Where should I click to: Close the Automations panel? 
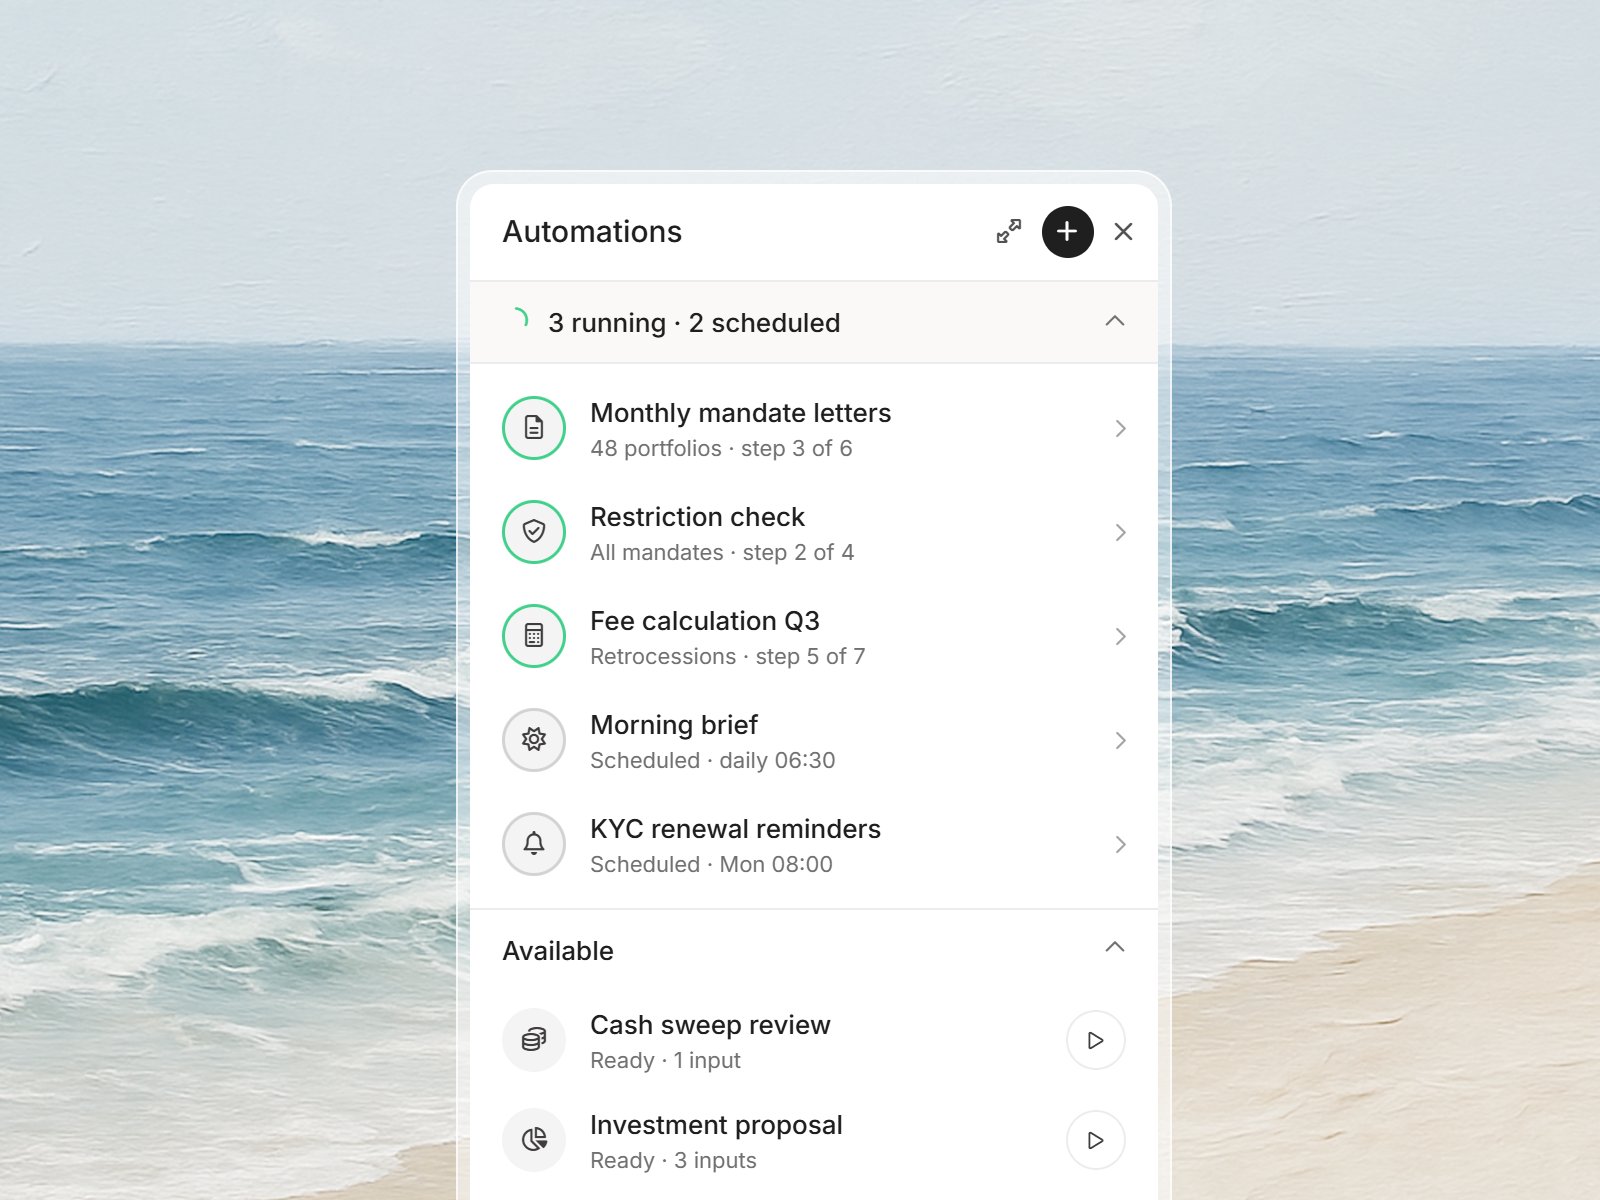[x=1123, y=232]
